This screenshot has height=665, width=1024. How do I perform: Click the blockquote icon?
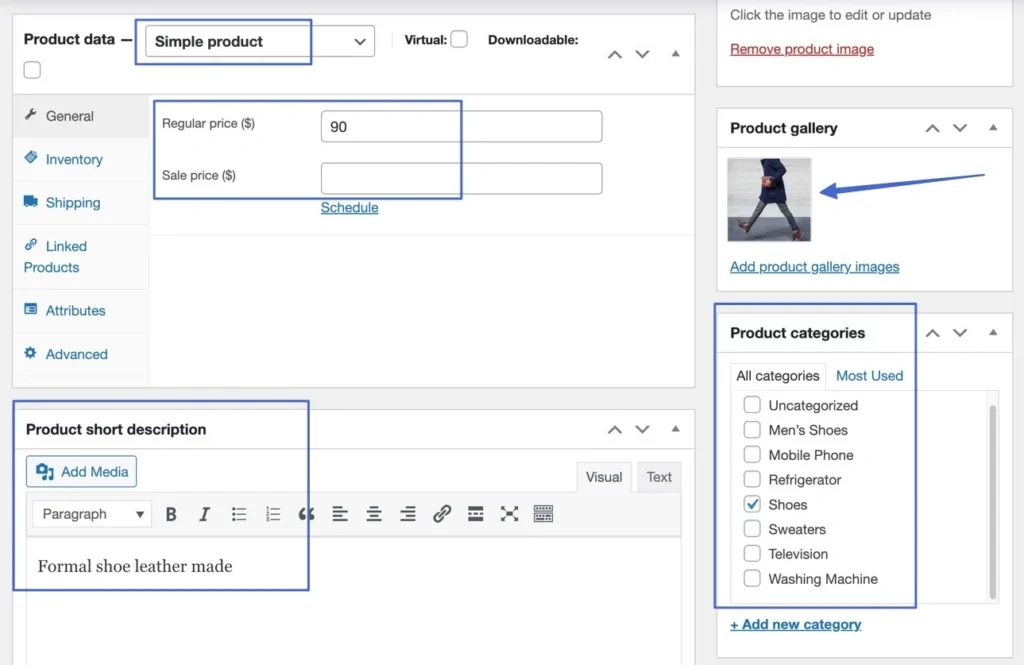(306, 514)
